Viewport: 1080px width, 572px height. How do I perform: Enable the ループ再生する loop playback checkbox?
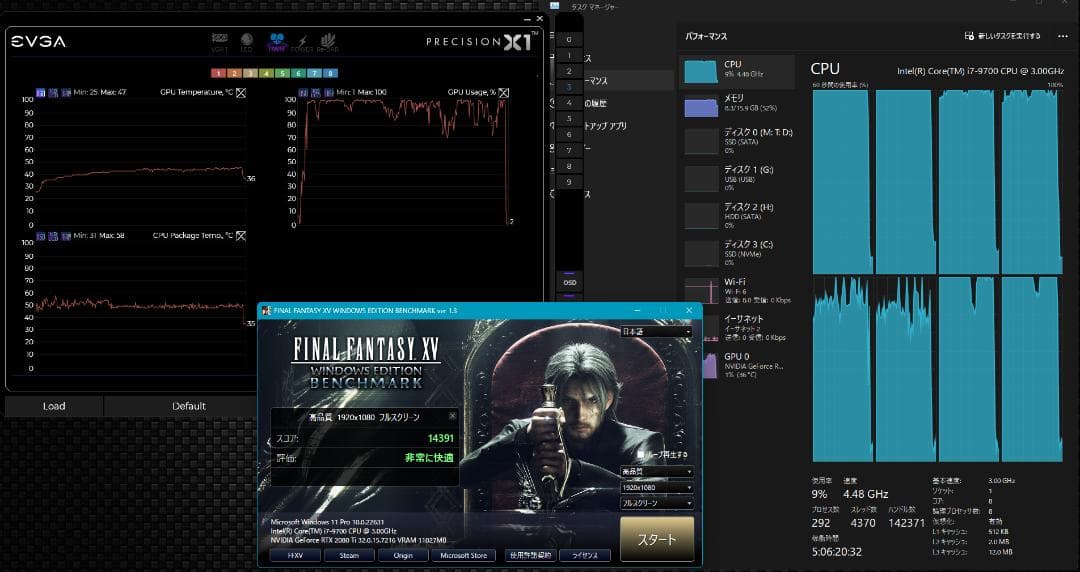coord(641,455)
